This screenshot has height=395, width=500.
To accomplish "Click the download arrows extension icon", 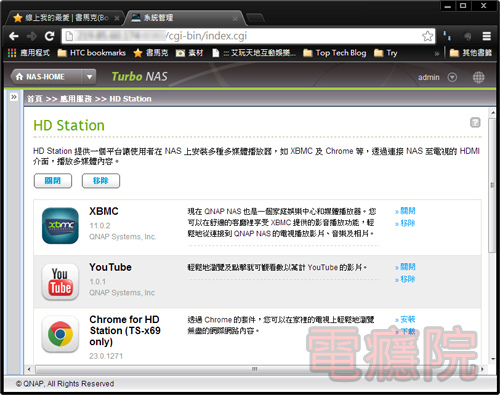I will pyautogui.click(x=447, y=36).
